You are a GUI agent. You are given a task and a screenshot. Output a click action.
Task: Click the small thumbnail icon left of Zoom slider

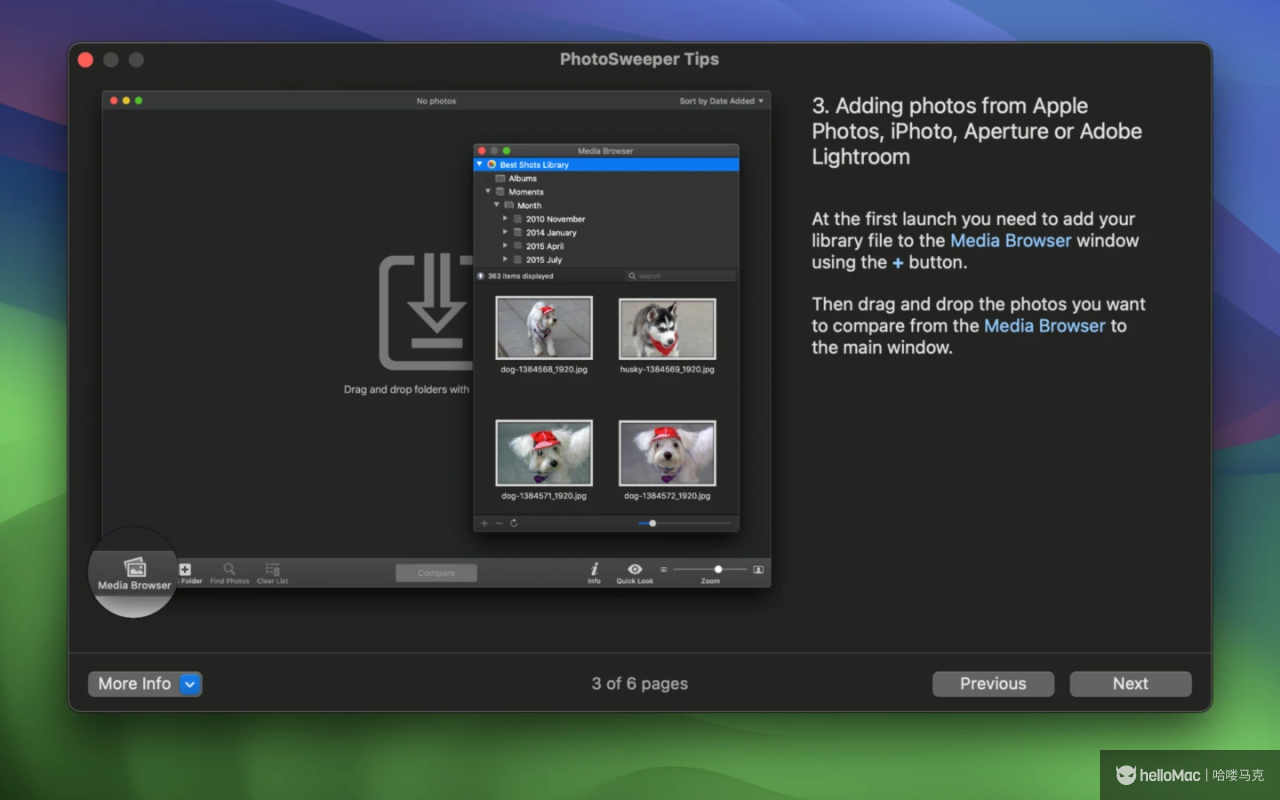tap(663, 569)
